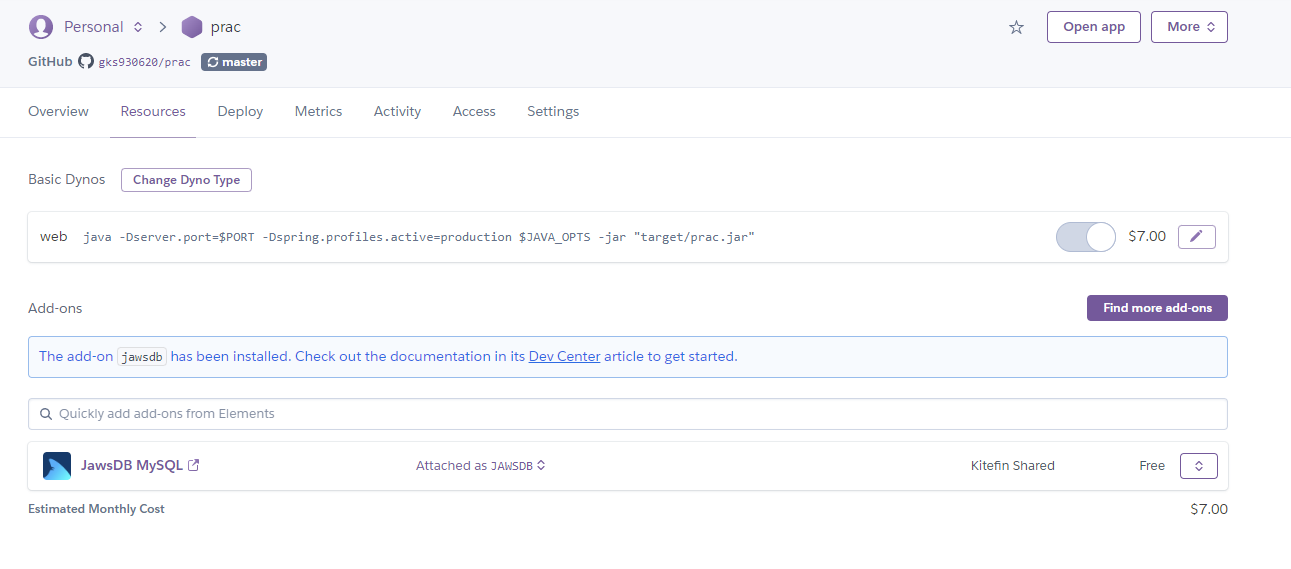The image size is (1291, 569).
Task: Click the JawsDB MySQL logo icon
Action: click(x=57, y=466)
